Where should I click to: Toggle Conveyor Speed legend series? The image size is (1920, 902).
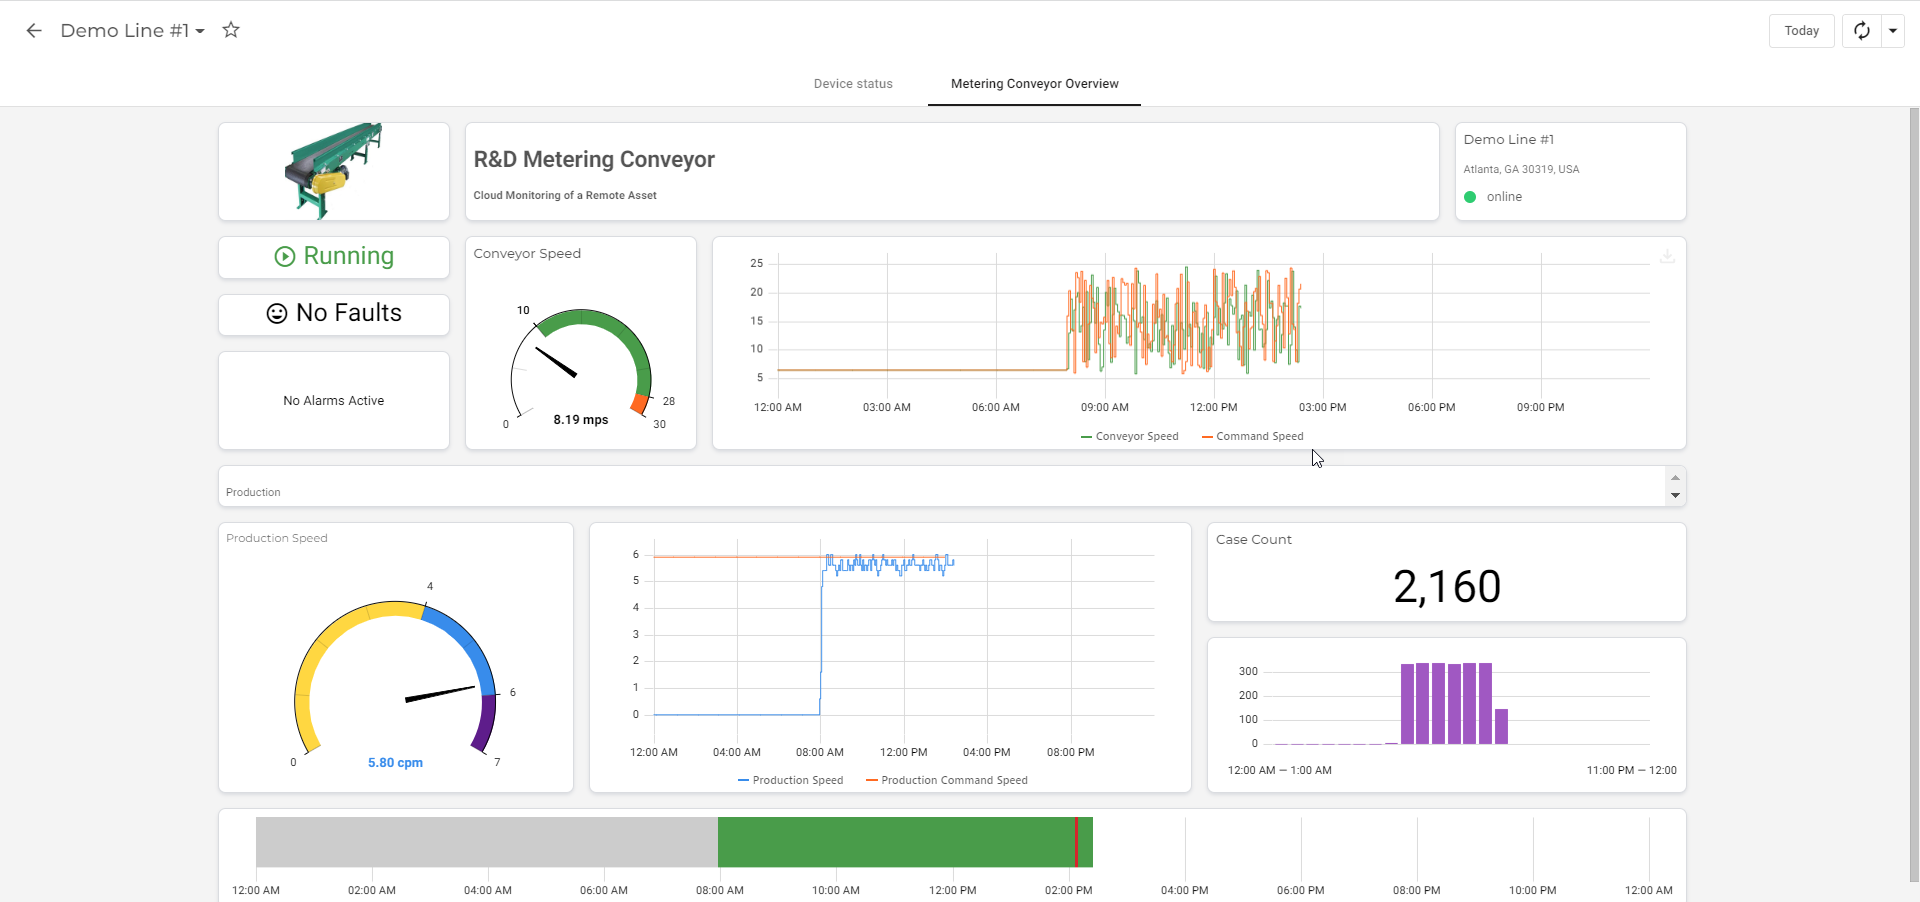click(1130, 437)
